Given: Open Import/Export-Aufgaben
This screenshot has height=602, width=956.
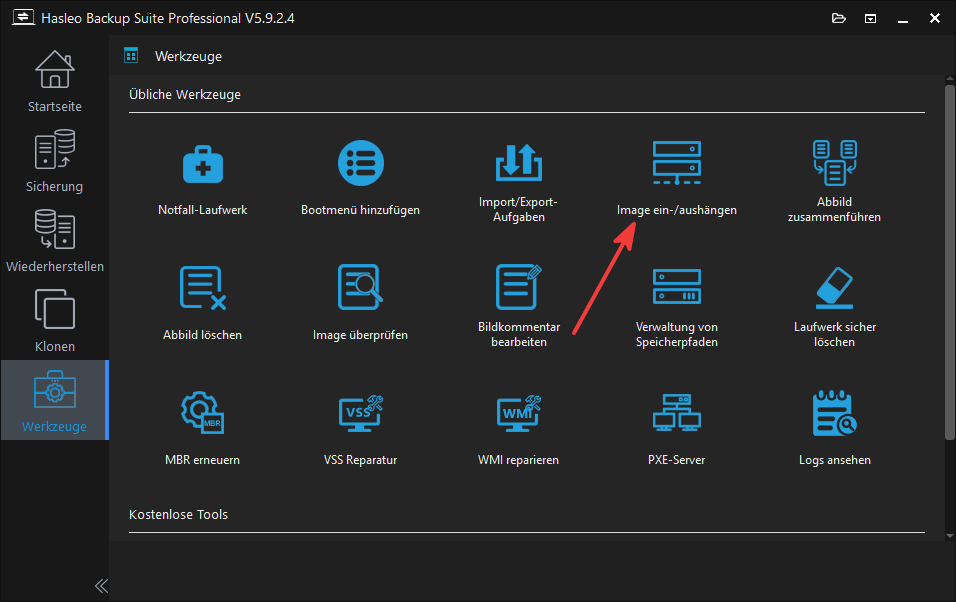Looking at the screenshot, I should click(518, 183).
